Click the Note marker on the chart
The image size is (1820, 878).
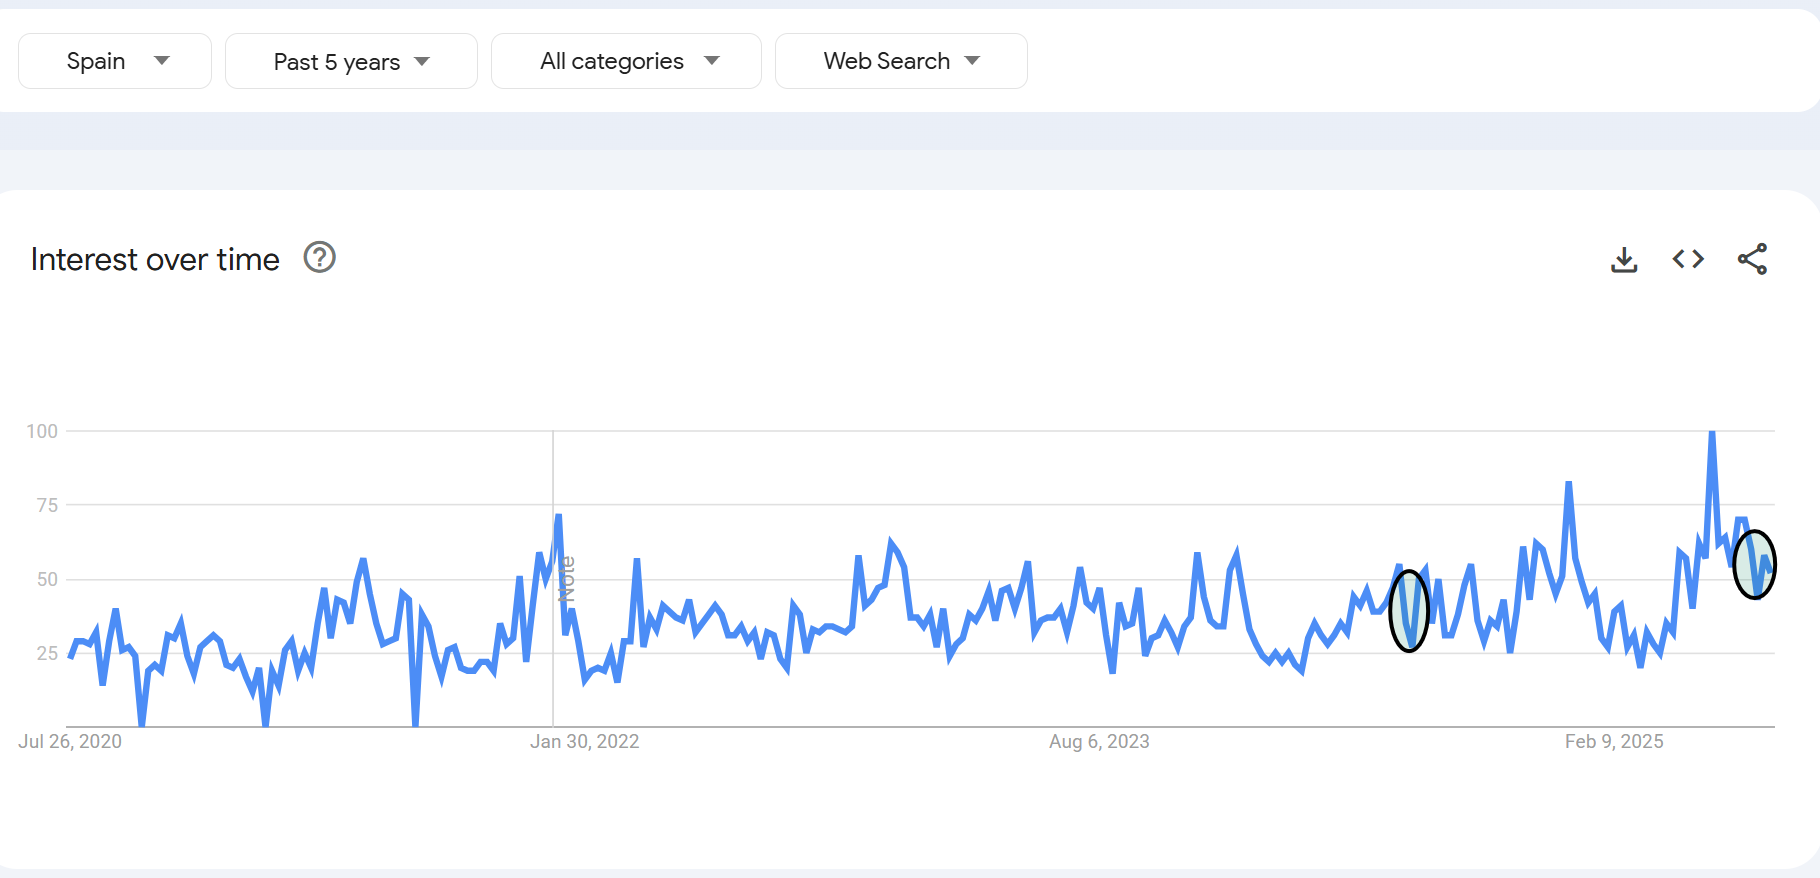click(567, 579)
